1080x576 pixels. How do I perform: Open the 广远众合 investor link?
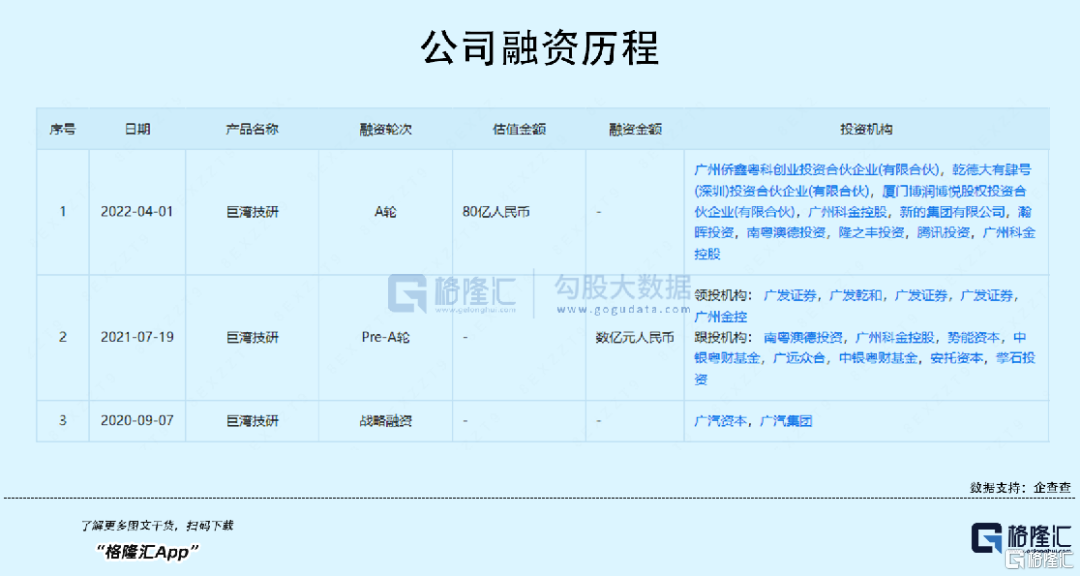[x=799, y=358]
